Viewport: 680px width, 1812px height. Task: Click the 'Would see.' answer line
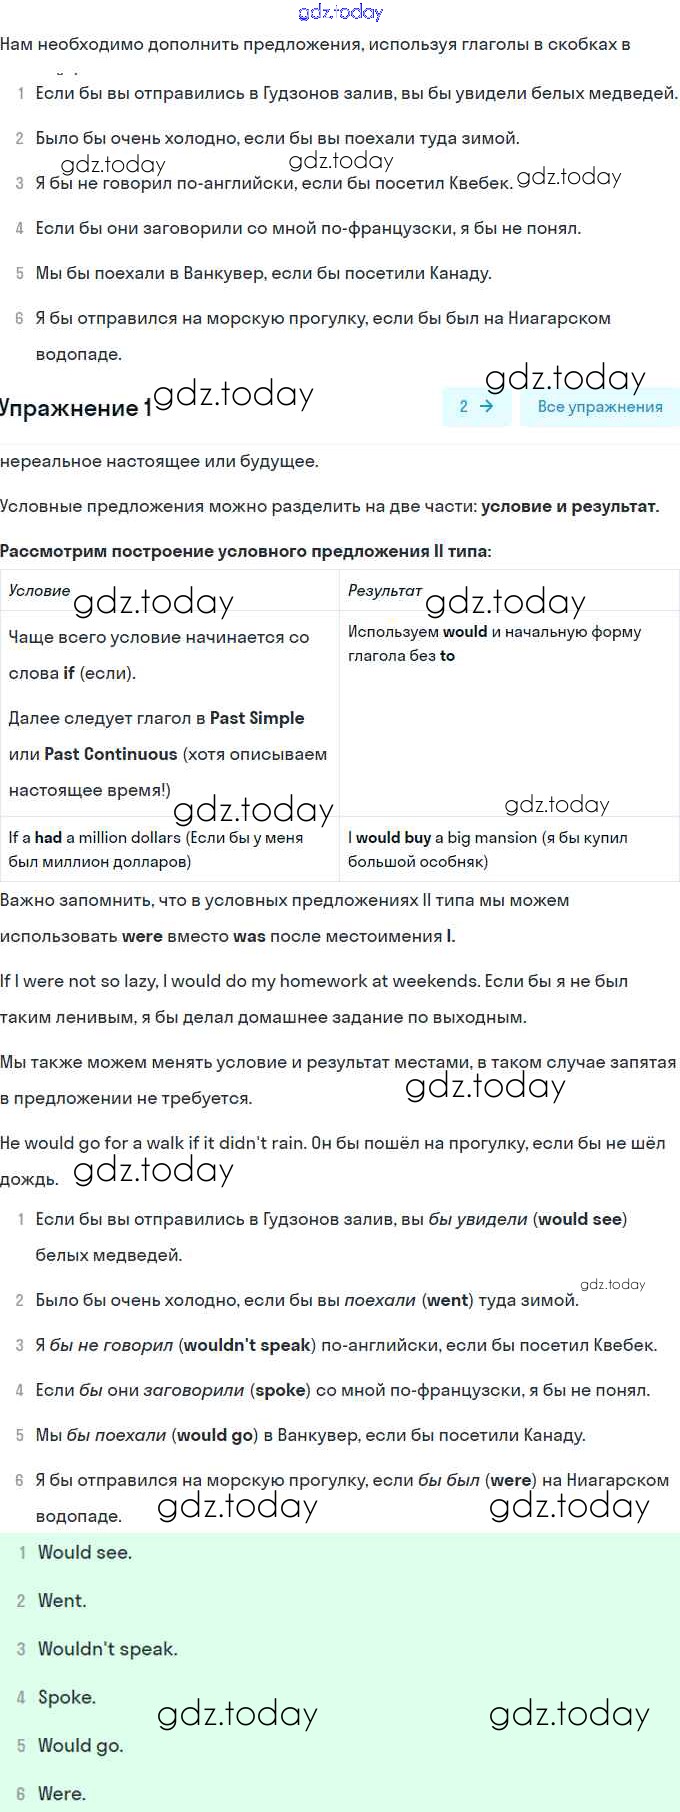(85, 1553)
